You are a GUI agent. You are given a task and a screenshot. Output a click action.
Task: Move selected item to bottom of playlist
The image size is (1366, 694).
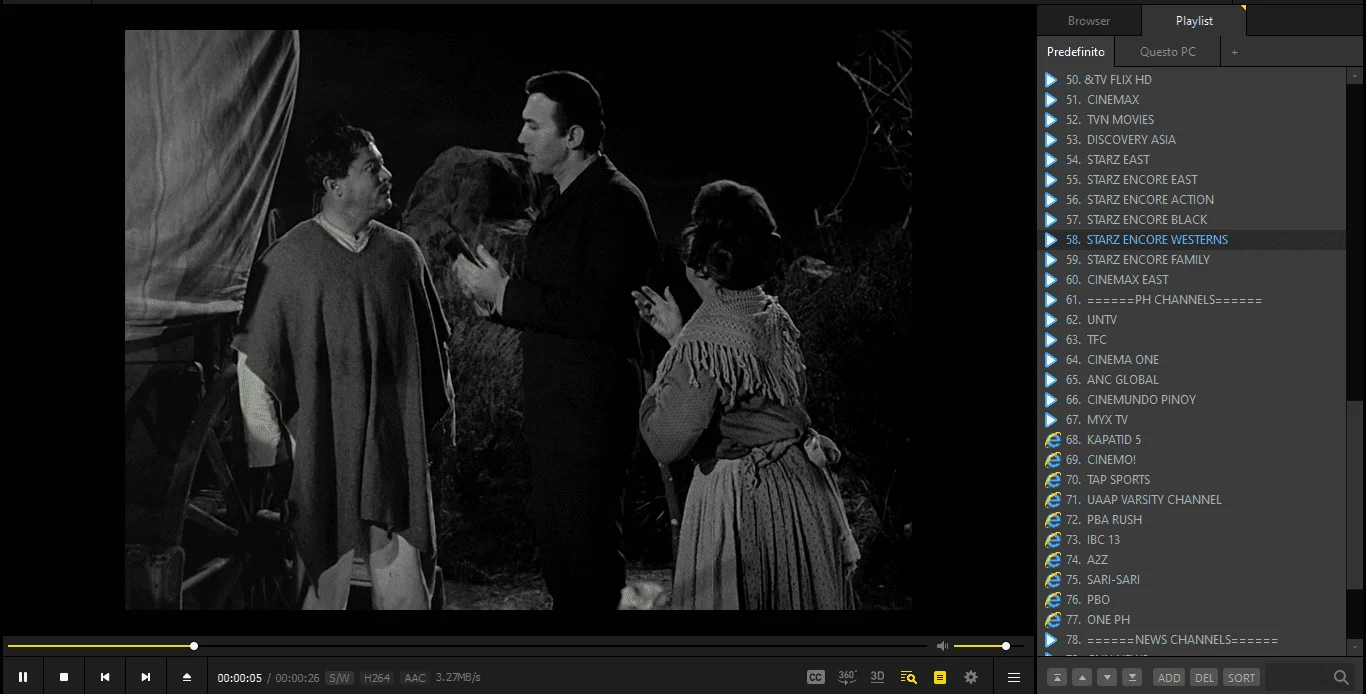1132,677
